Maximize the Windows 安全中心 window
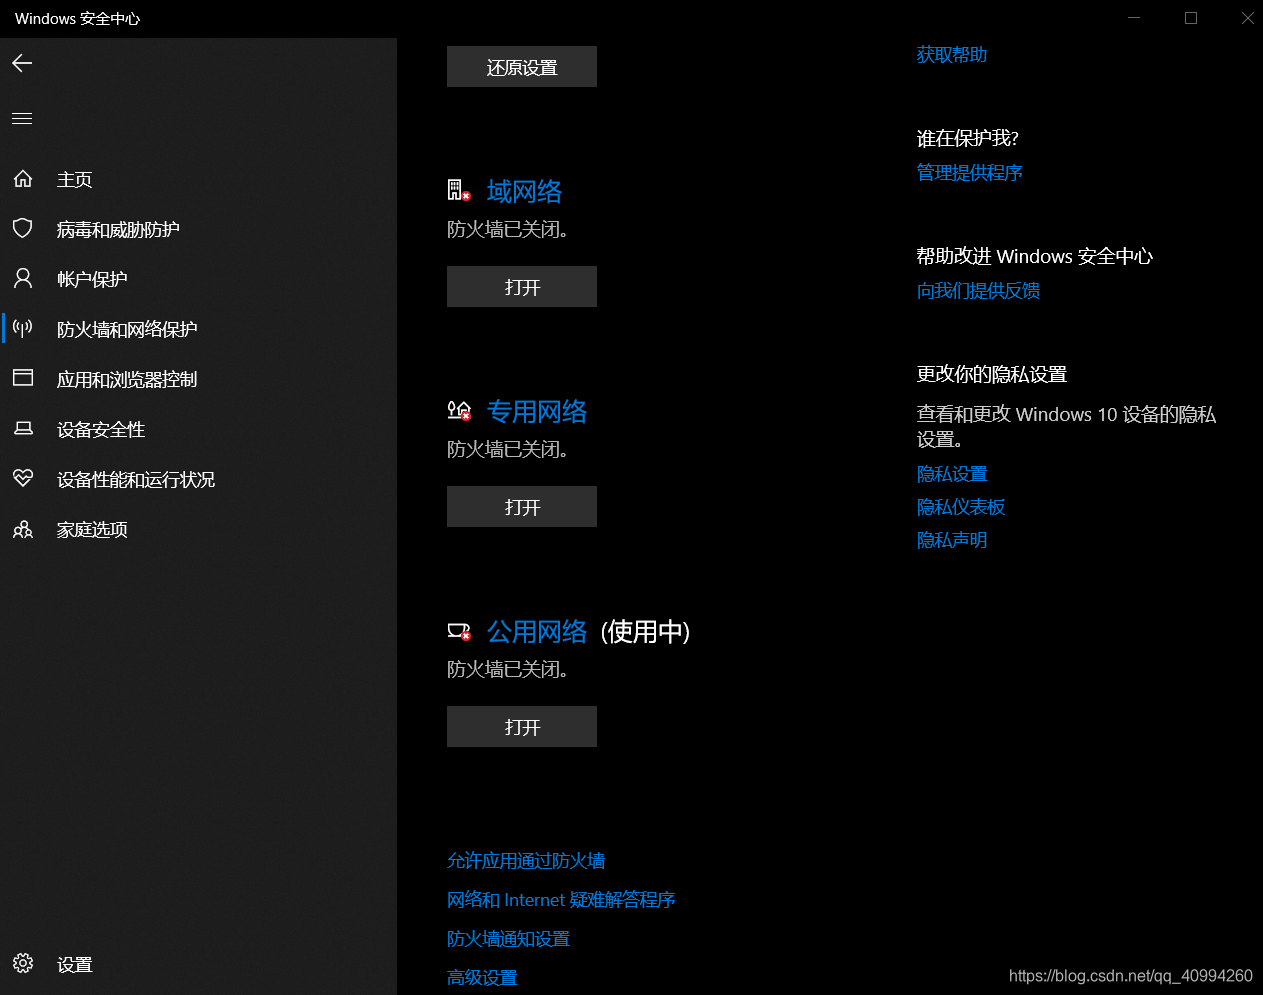1263x995 pixels. coord(1191,18)
